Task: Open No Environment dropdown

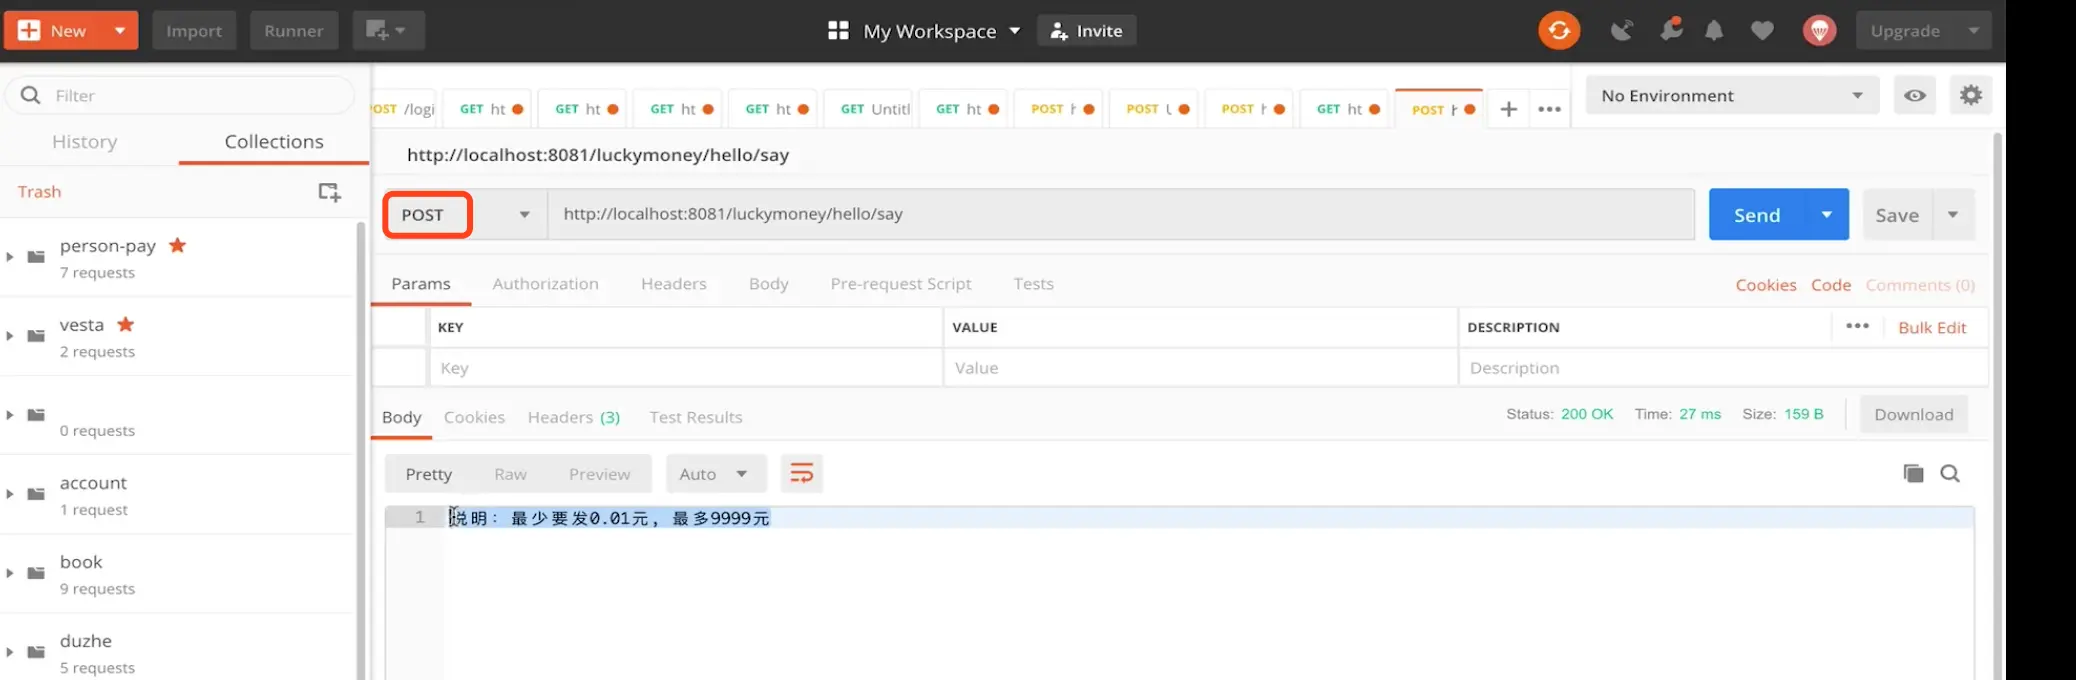Action: pos(1732,96)
